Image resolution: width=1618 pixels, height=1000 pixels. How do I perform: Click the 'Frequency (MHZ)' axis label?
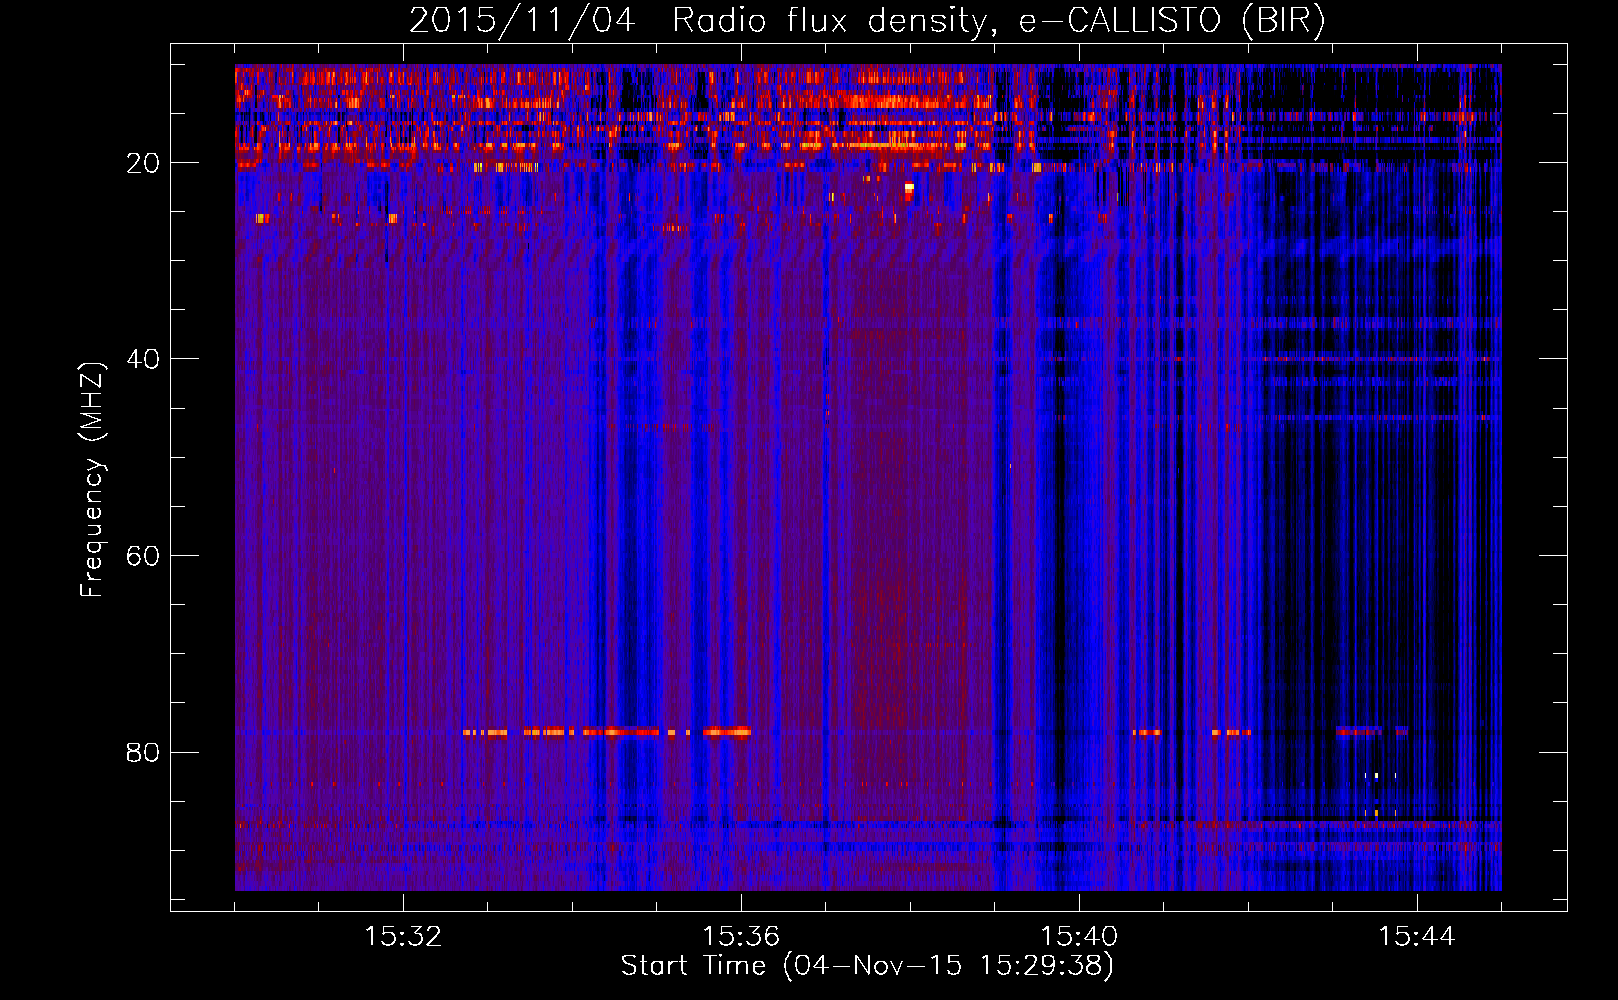[92, 480]
